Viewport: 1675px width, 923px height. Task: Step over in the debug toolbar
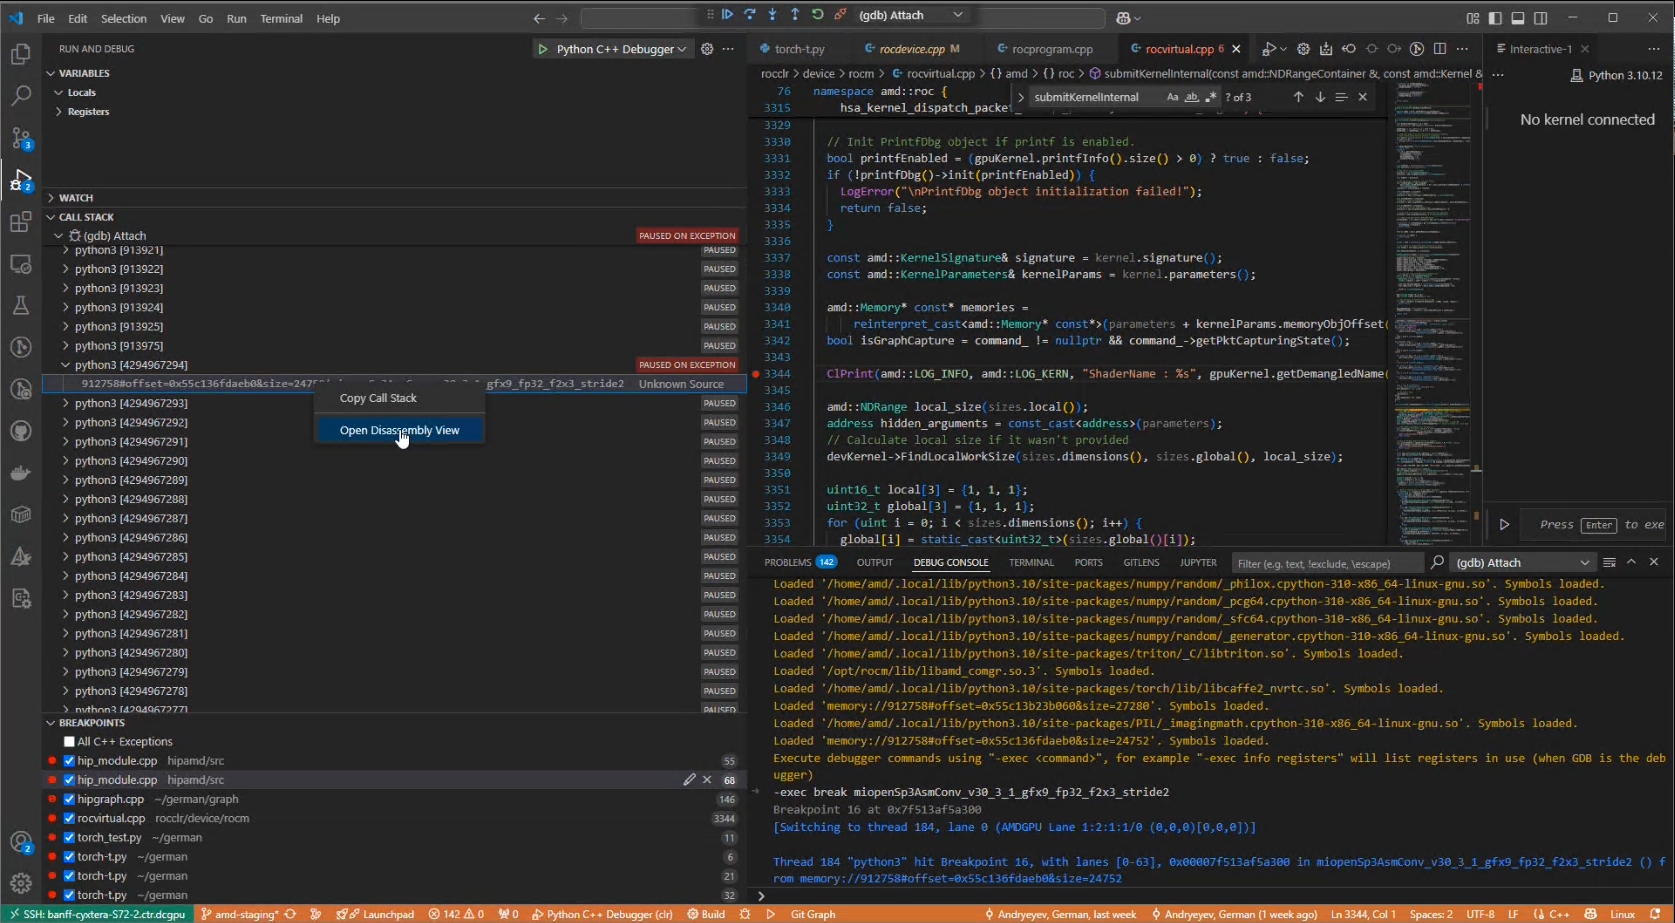point(749,14)
